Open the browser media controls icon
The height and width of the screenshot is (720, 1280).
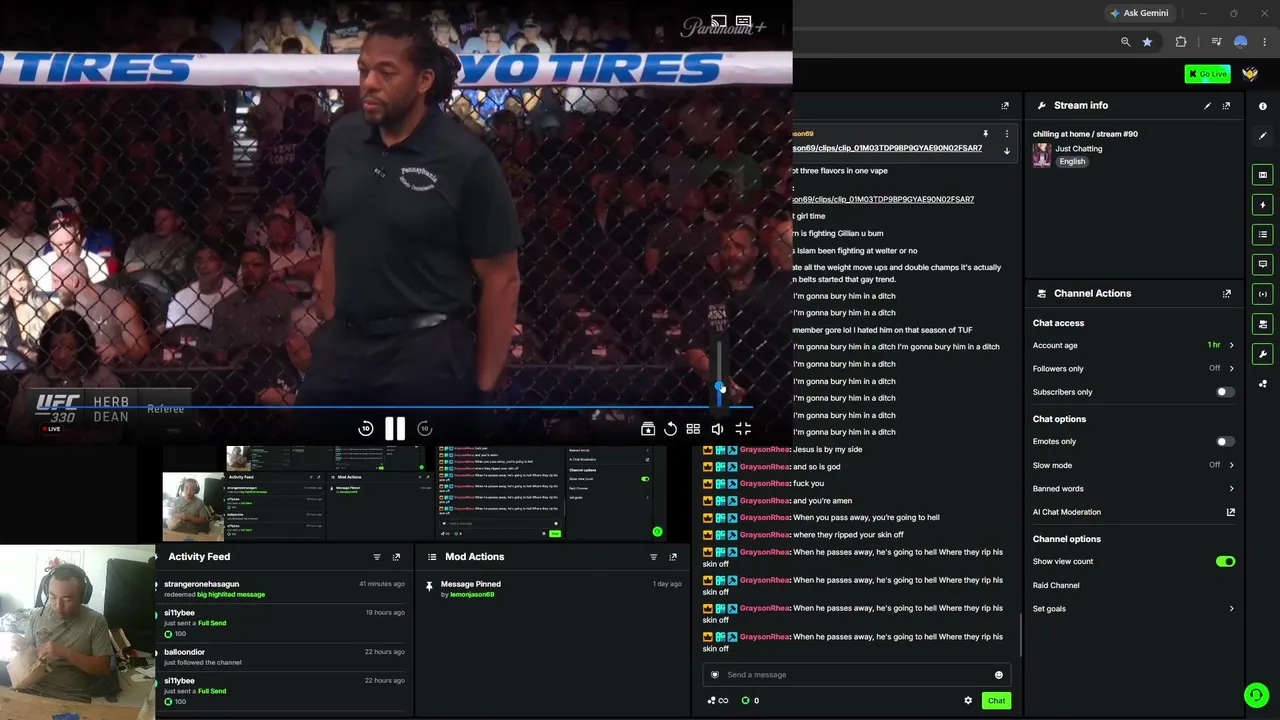pos(1216,42)
